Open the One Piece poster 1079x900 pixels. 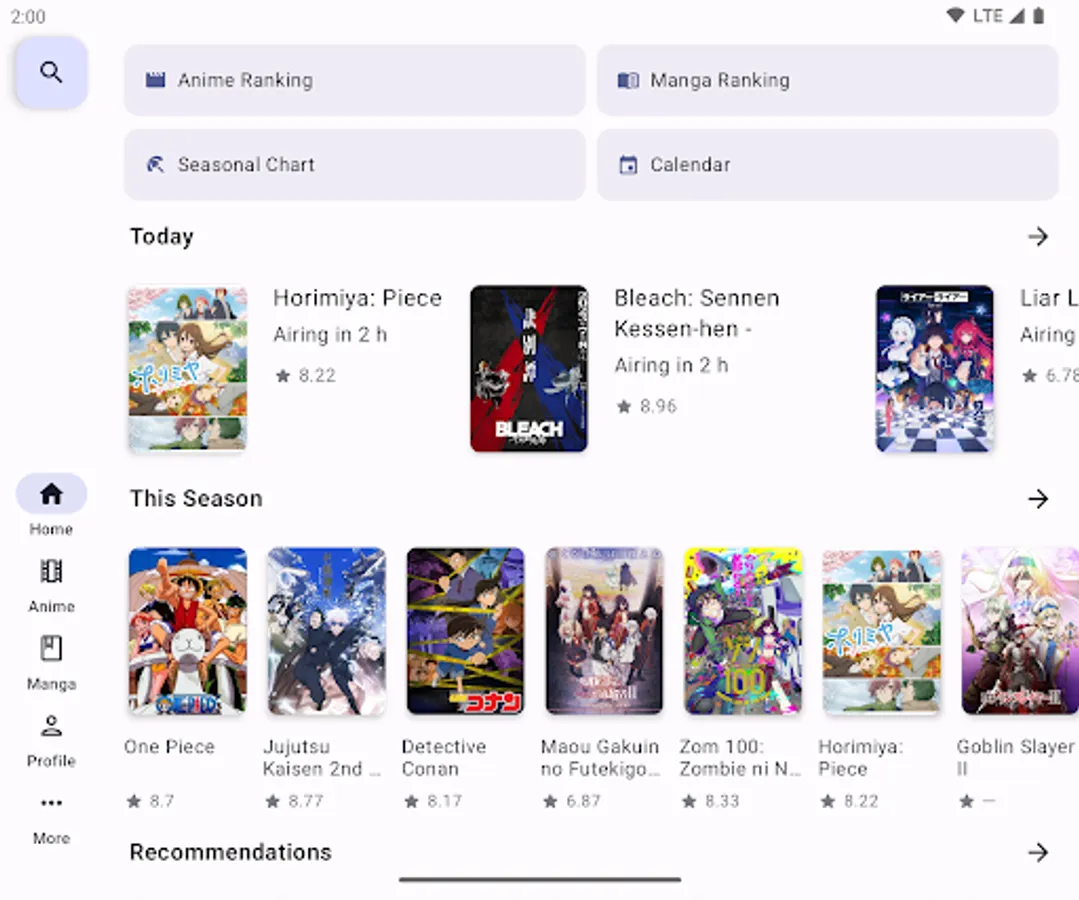[188, 631]
